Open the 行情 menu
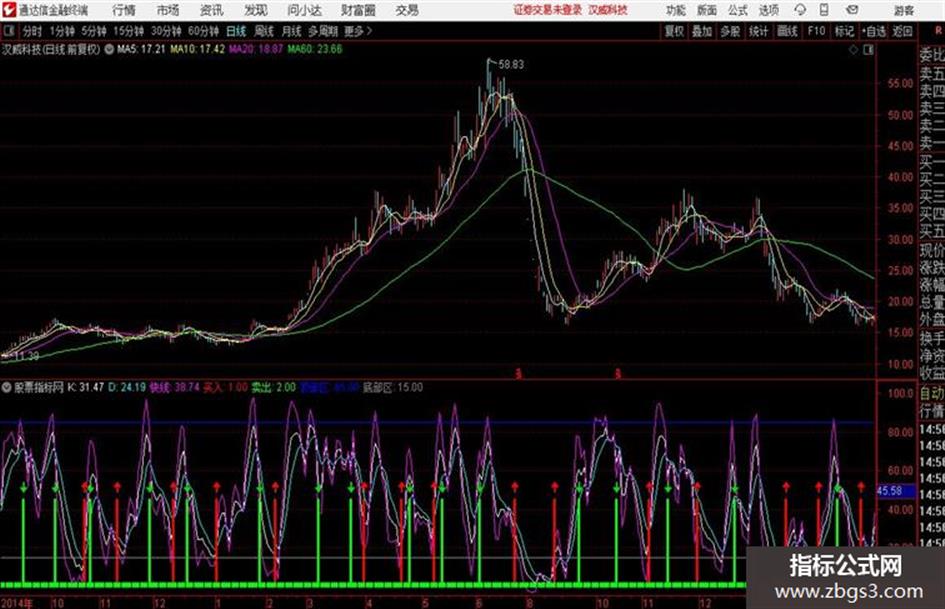The width and height of the screenshot is (945, 609). [x=124, y=10]
